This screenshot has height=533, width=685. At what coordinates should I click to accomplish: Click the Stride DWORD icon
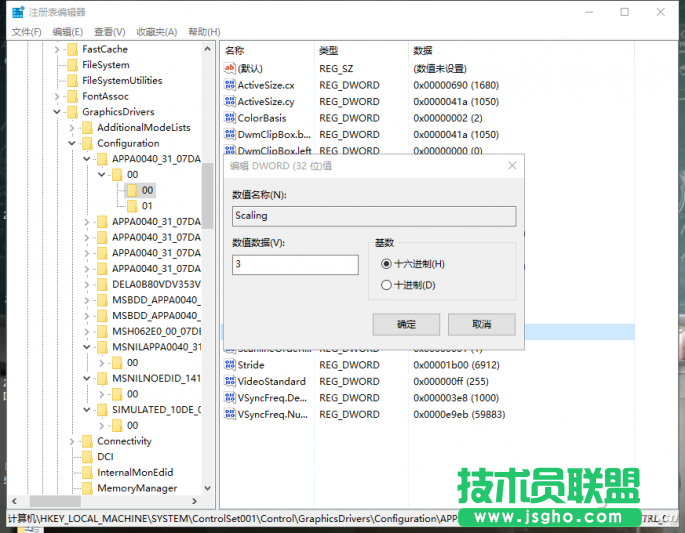coord(229,364)
